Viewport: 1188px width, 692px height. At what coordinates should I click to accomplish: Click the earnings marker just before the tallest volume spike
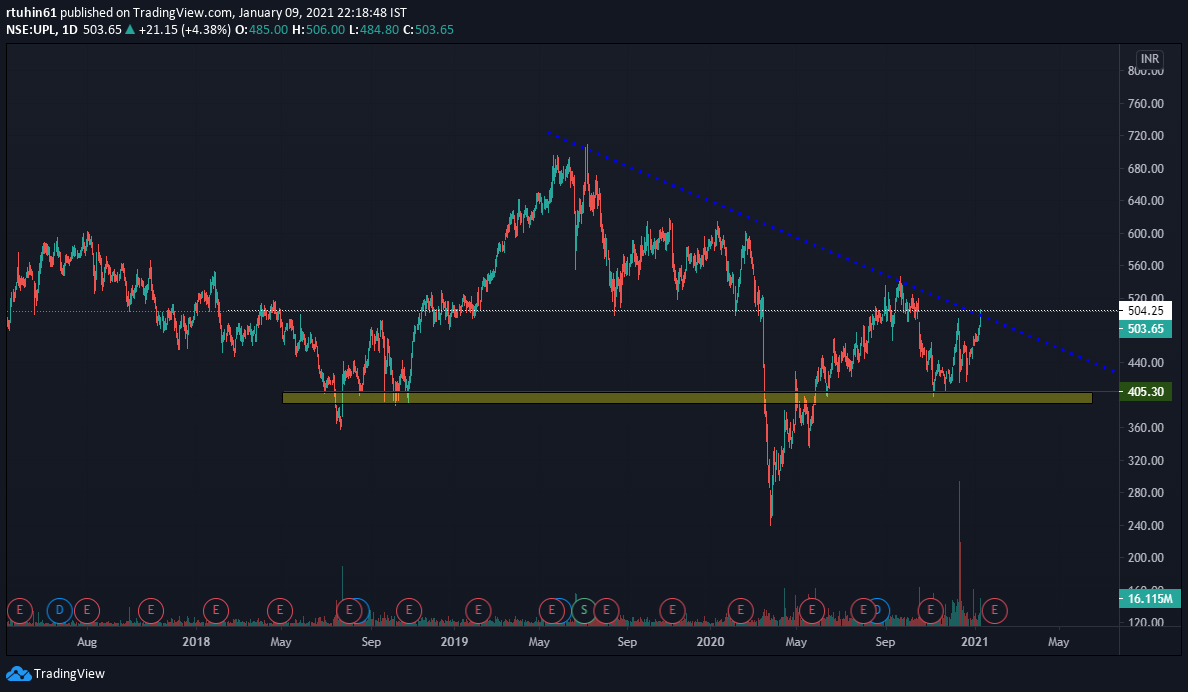click(930, 610)
